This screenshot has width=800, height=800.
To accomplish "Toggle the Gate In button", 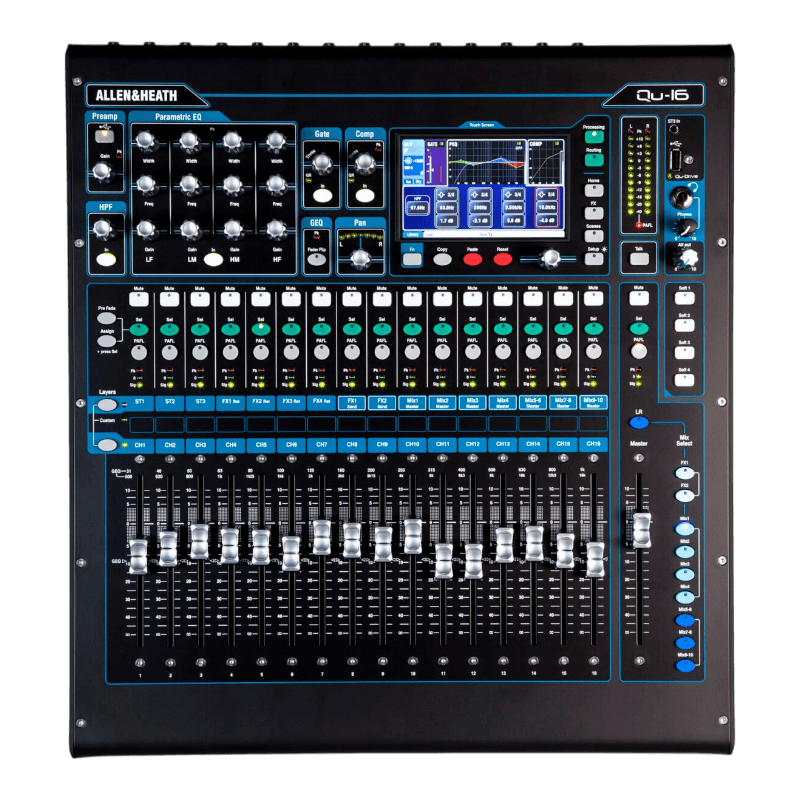I will tap(322, 195).
